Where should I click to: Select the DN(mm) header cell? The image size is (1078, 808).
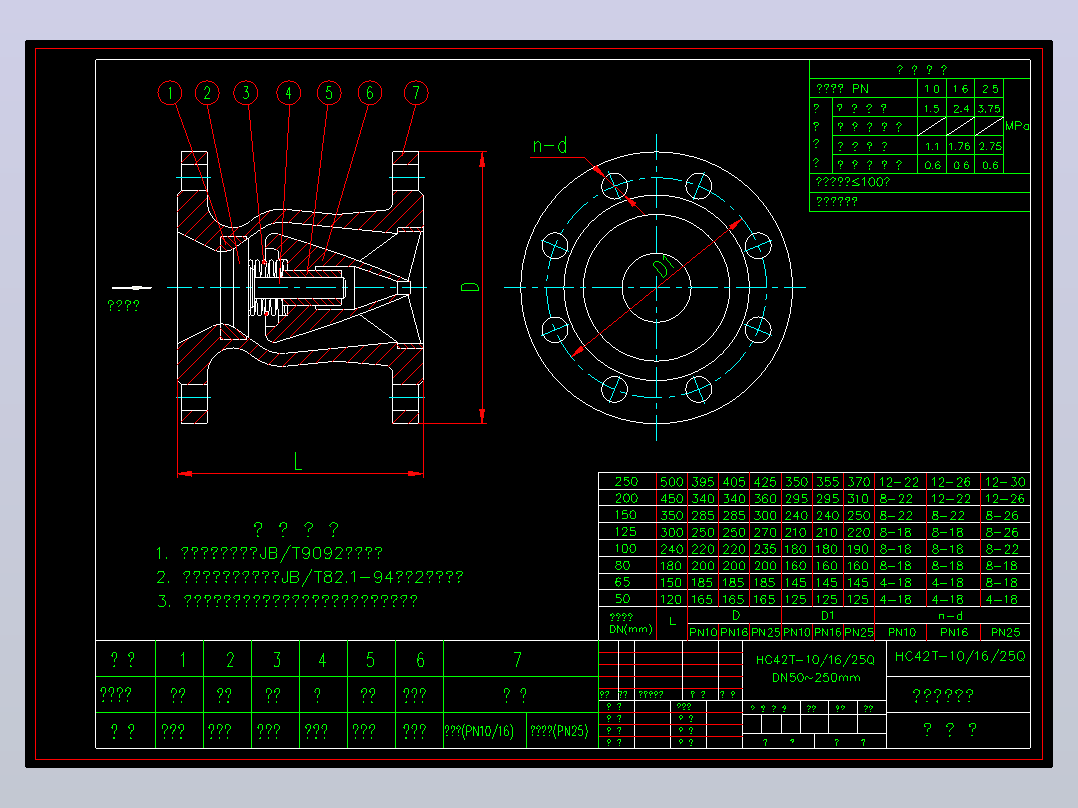tap(627, 624)
